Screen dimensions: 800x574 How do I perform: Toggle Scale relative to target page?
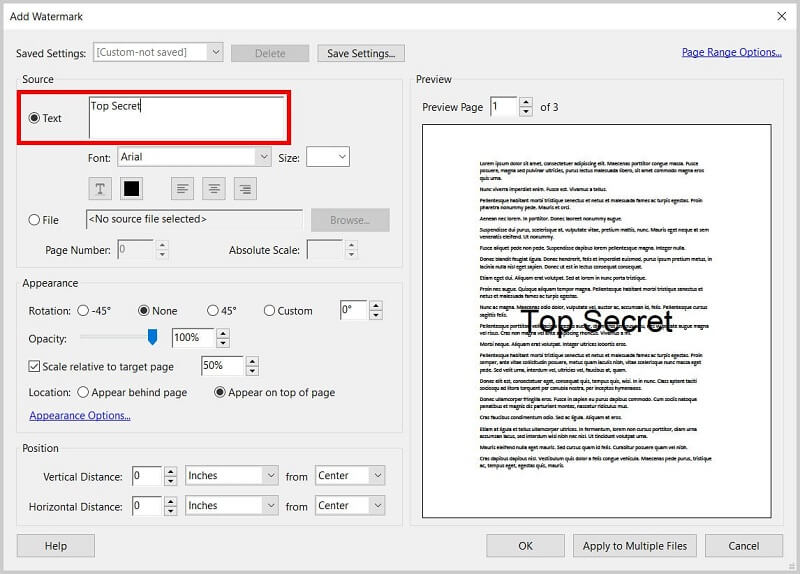(x=34, y=366)
